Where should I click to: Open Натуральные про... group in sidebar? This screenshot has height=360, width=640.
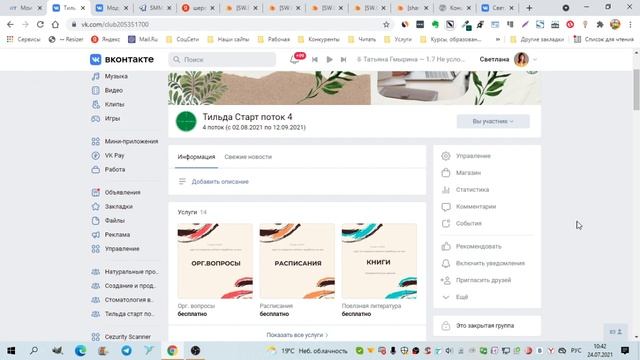[124, 272]
